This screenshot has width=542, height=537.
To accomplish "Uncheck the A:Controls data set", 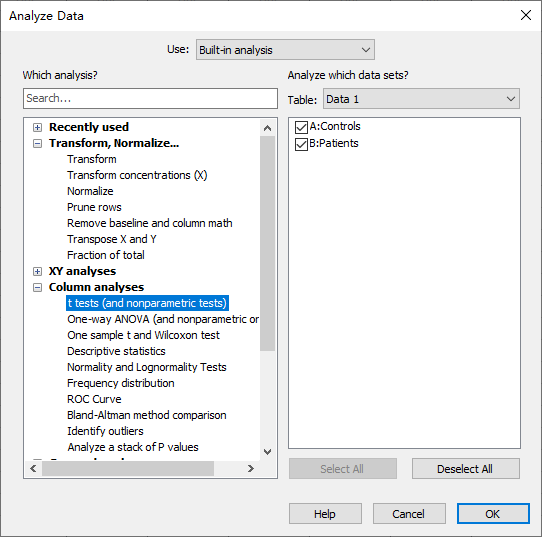I will tap(301, 127).
